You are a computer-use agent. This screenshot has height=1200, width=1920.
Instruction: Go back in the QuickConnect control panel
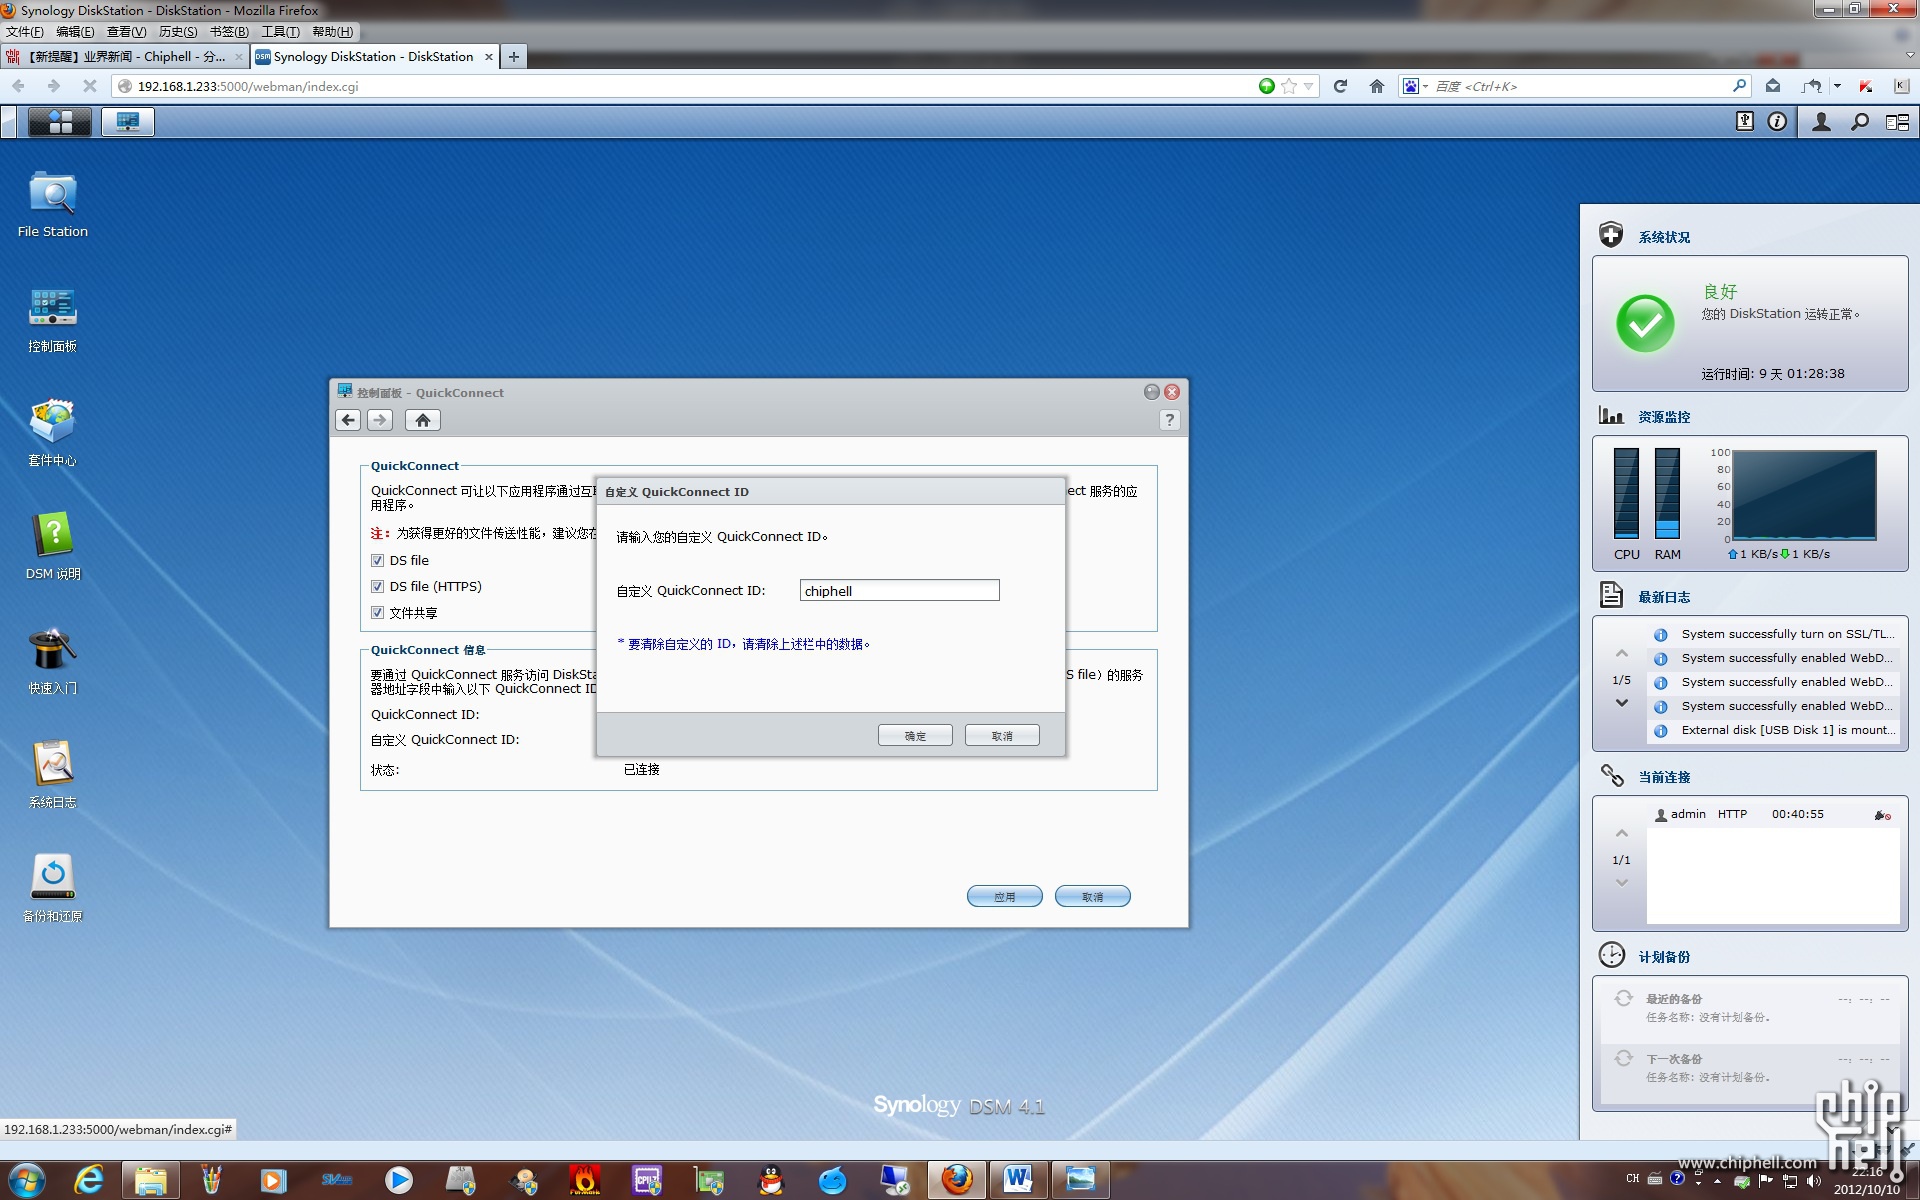[x=348, y=420]
